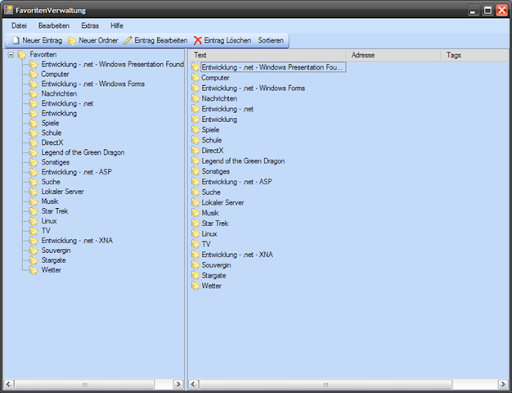The height and width of the screenshot is (393, 512).
Task: Click left arrow of list panel scrollbar
Action: 193,384
